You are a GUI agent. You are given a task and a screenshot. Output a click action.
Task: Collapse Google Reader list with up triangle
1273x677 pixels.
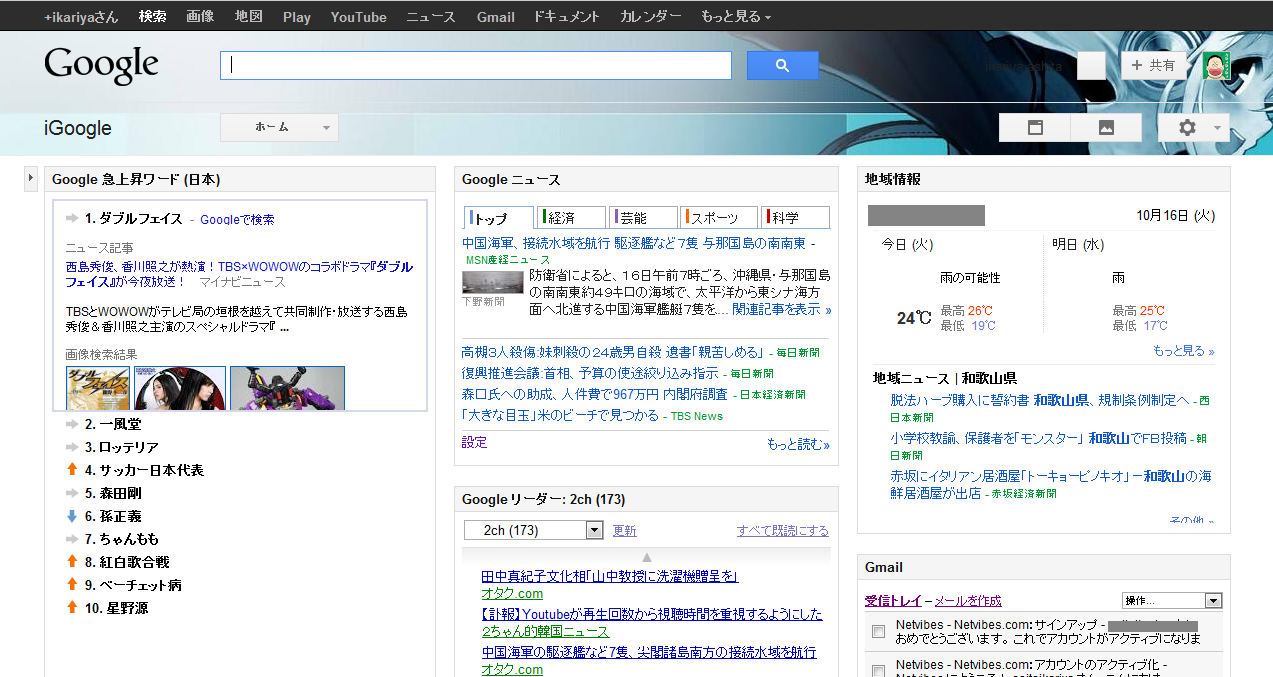click(x=646, y=557)
